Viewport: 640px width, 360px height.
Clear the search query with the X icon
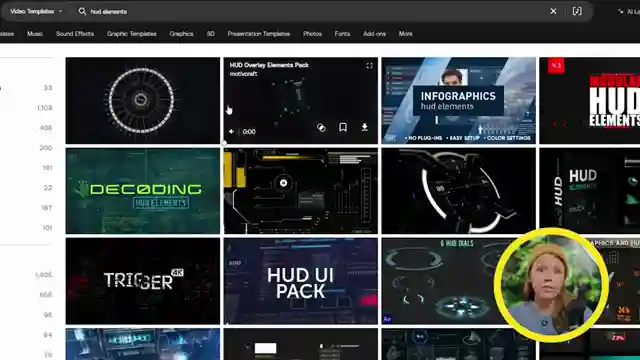553,11
